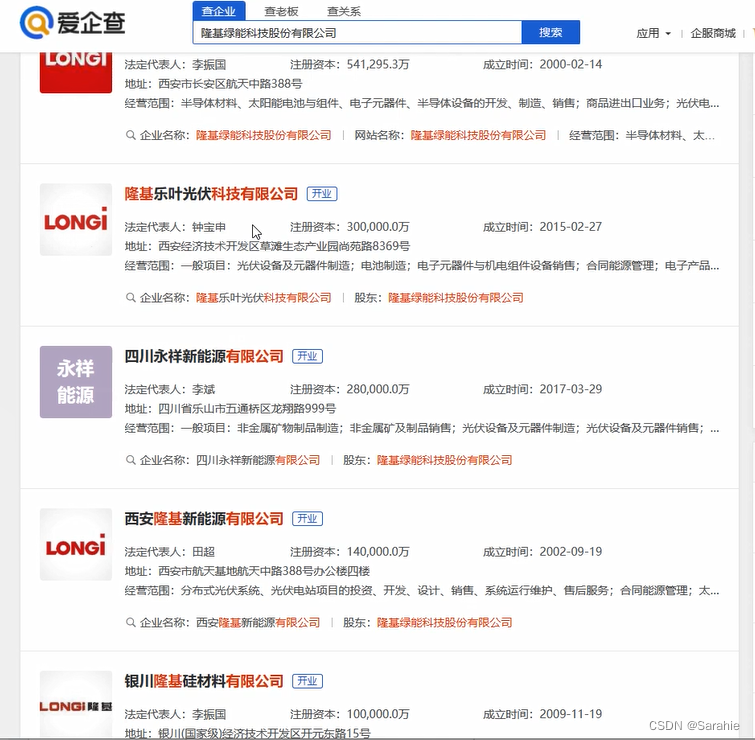Click magnifier icon in the first company card
Viewport: 755px width, 740px height.
(x=130, y=135)
